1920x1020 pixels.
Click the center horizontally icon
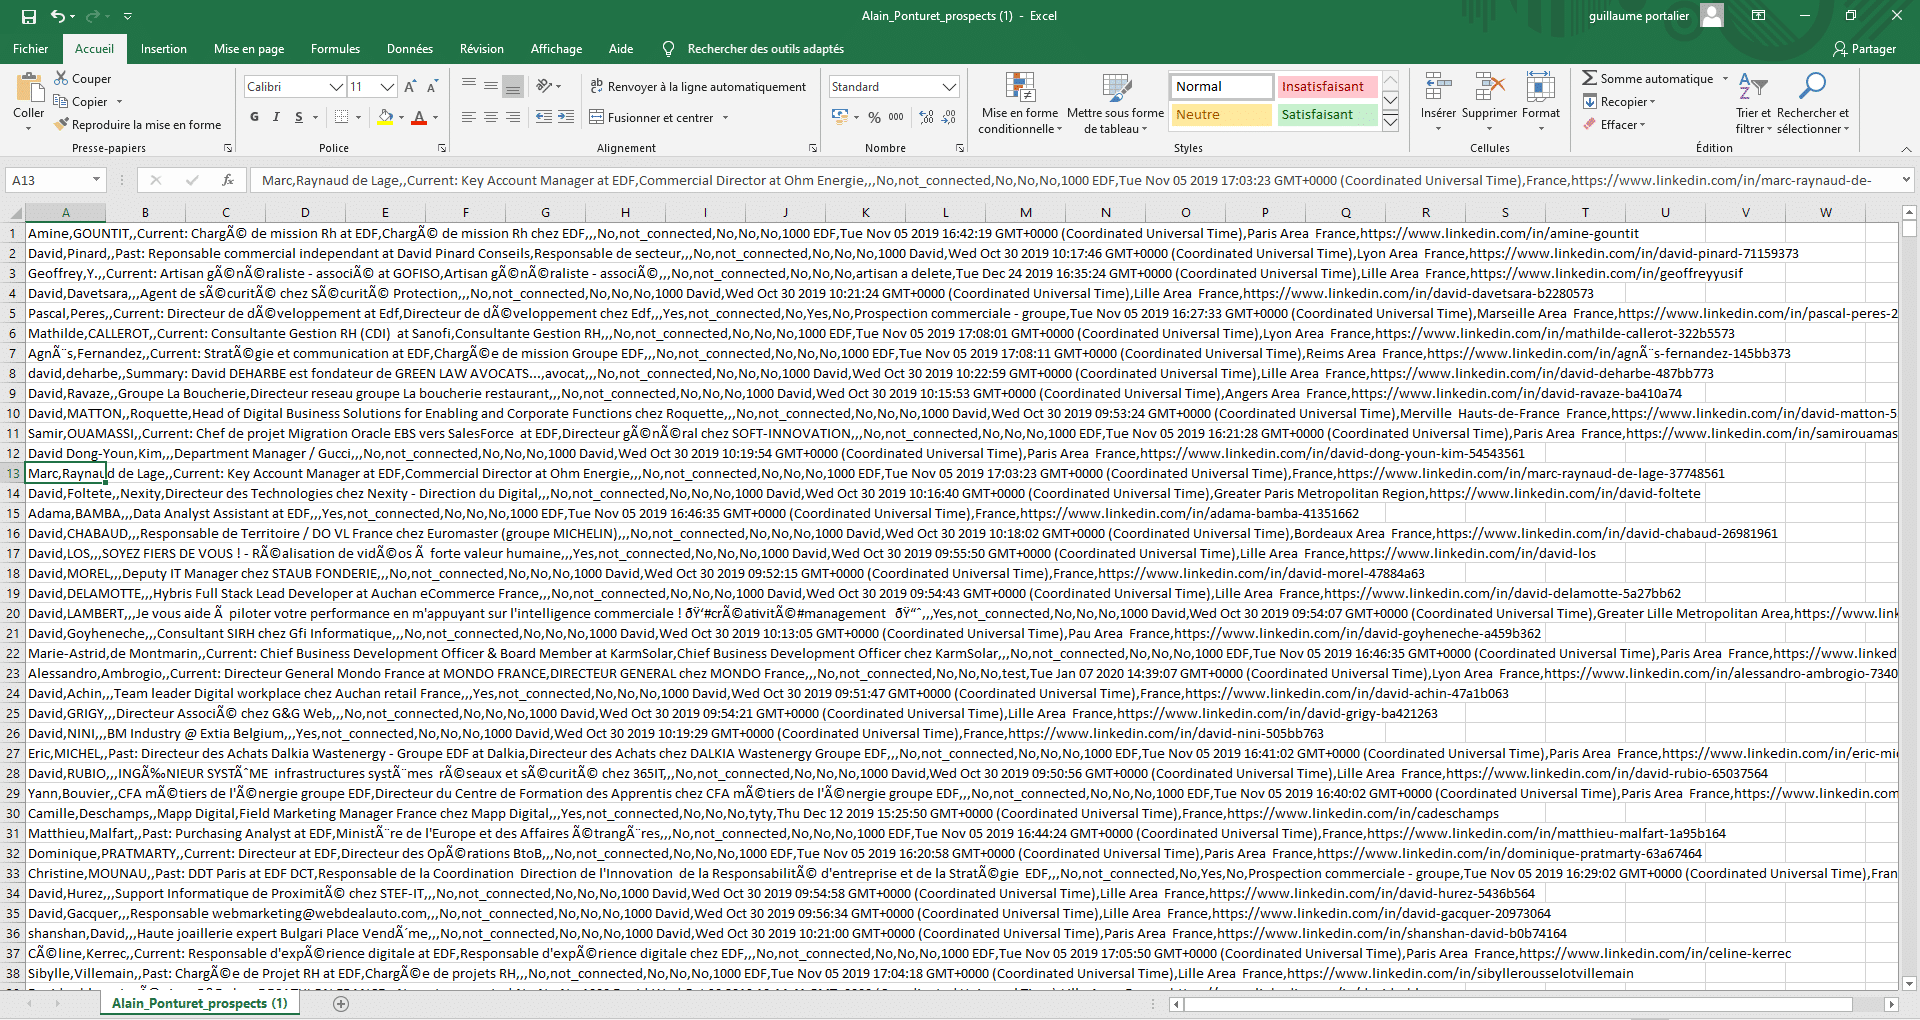pyautogui.click(x=491, y=117)
